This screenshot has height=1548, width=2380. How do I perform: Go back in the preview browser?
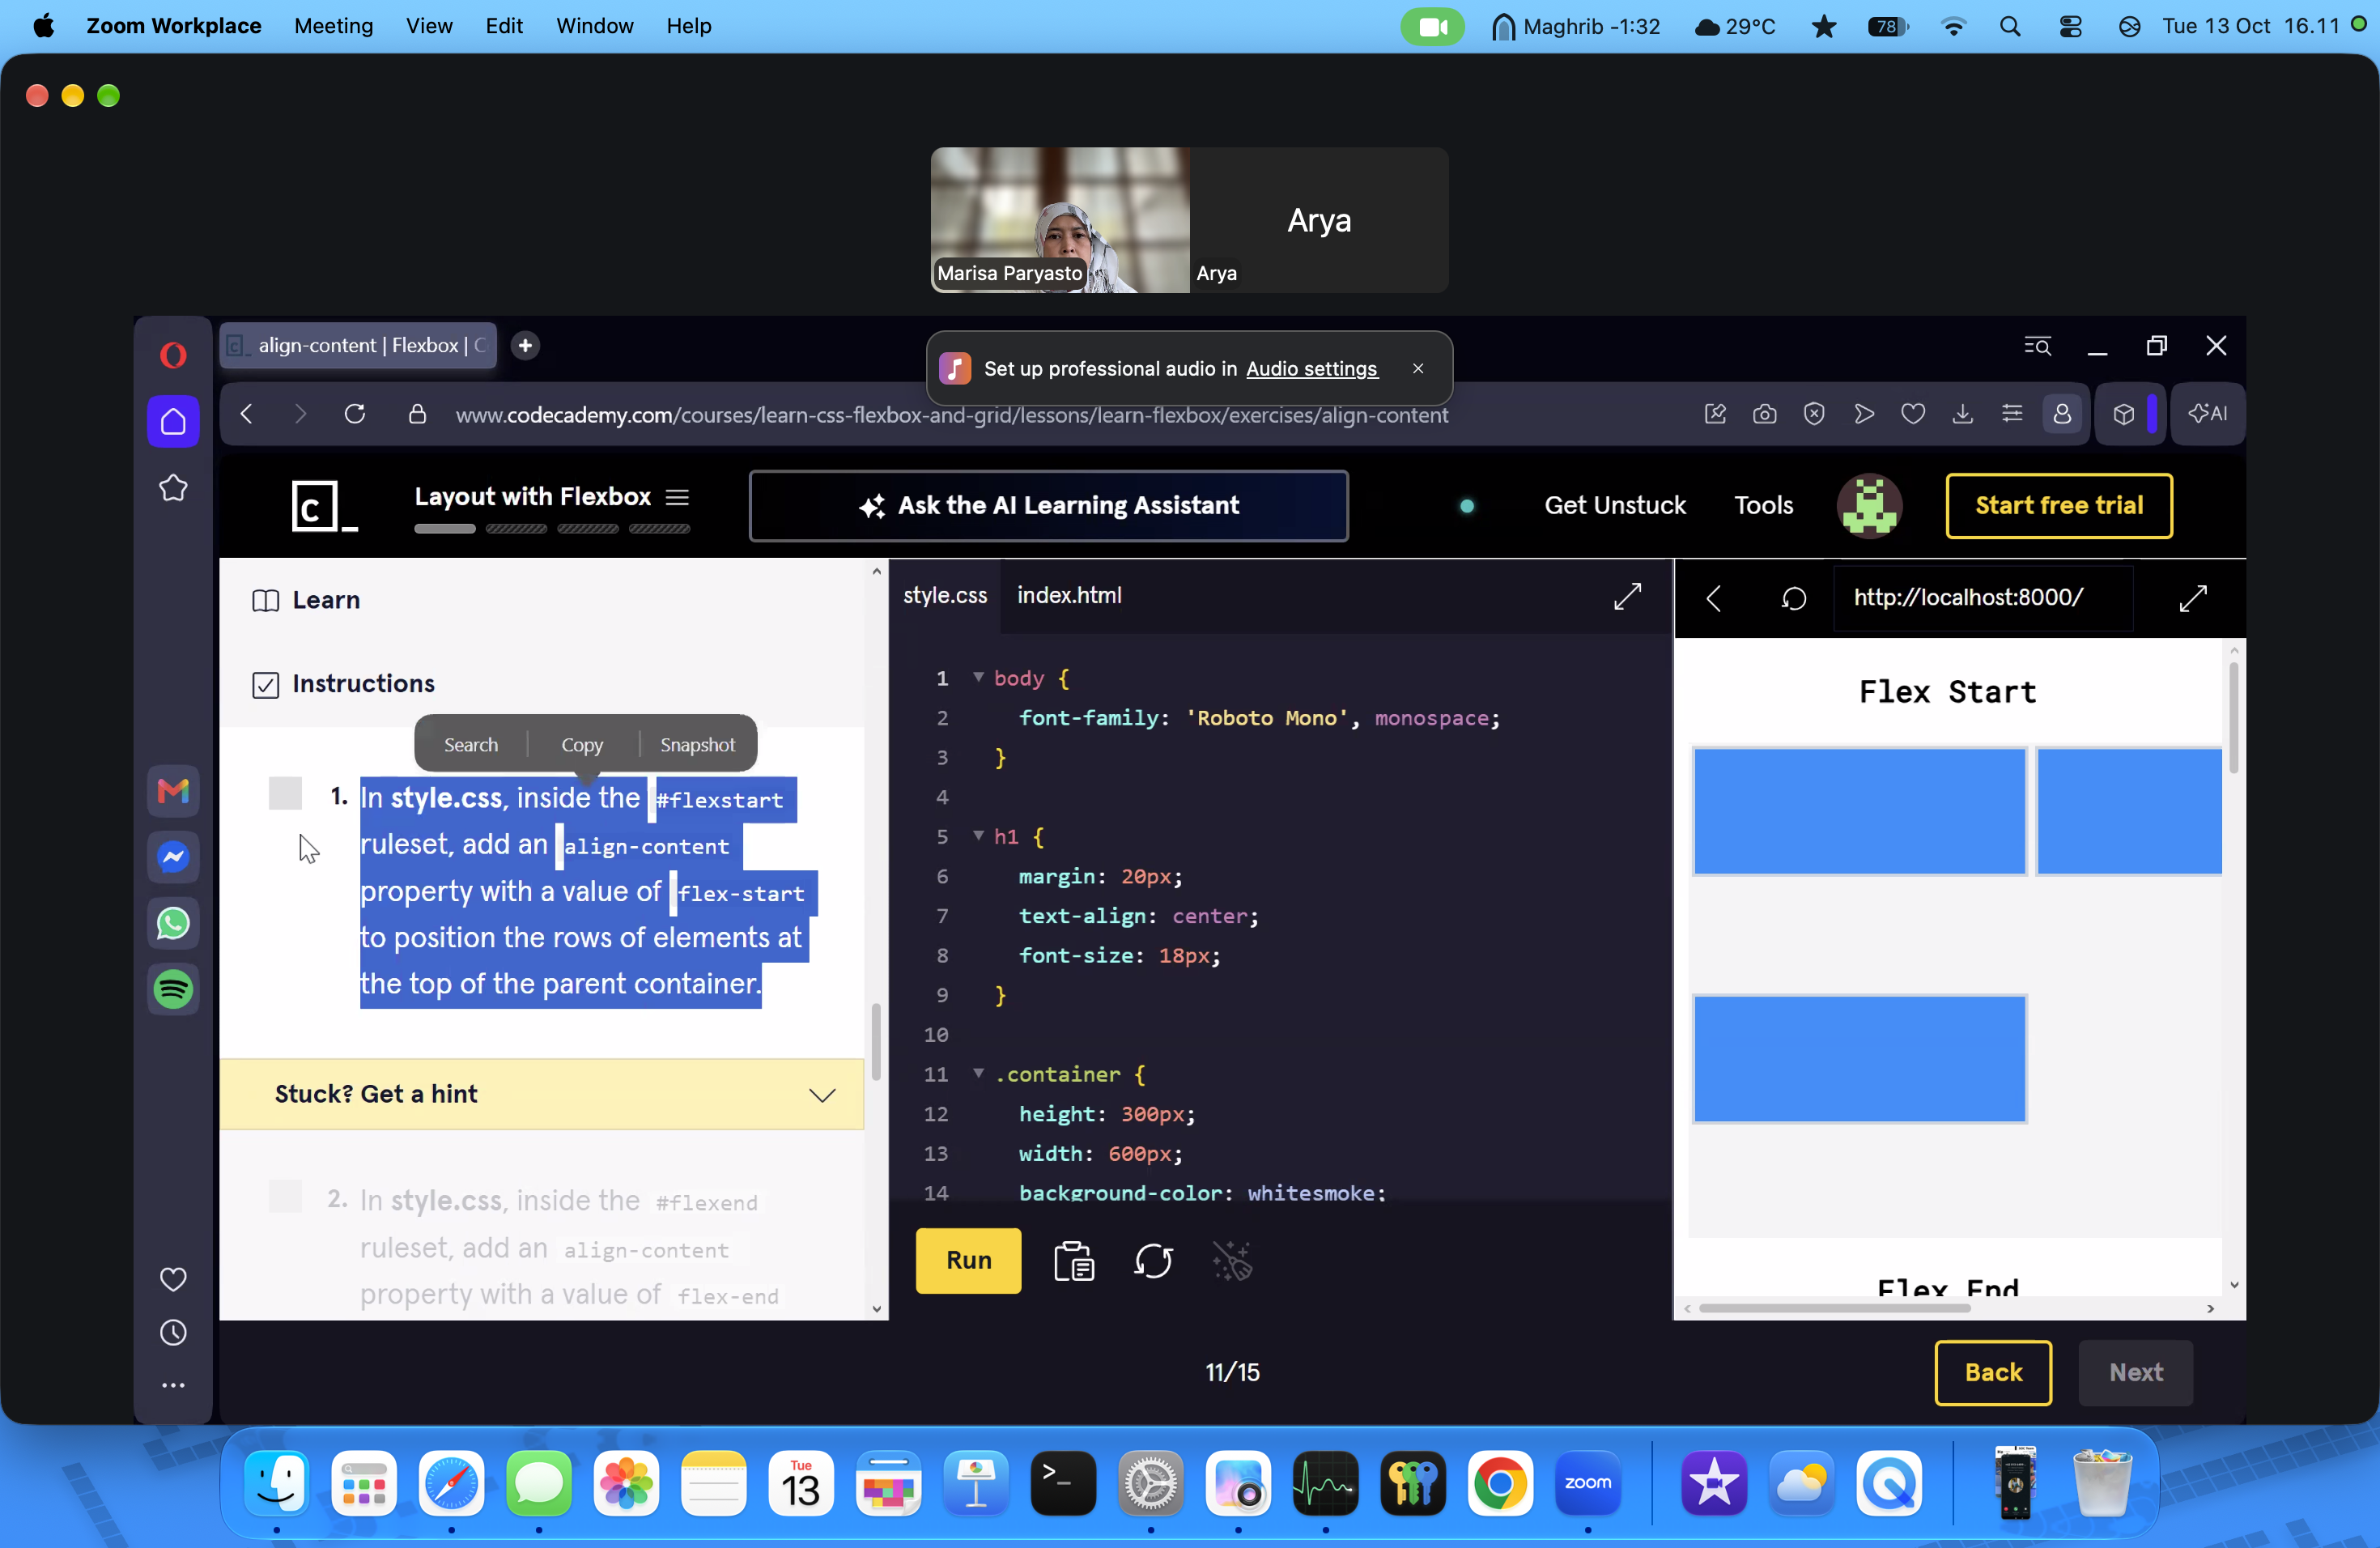click(x=1713, y=598)
